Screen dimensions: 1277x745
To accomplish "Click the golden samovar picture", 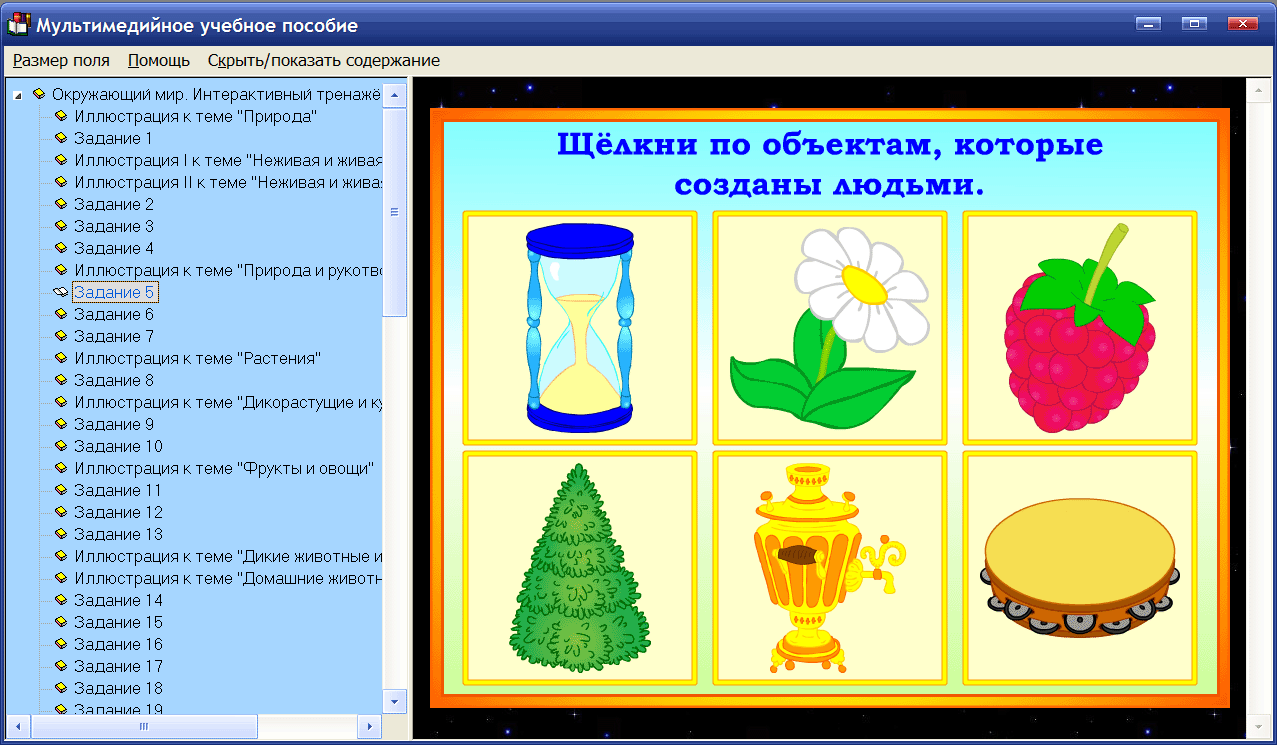I will pos(829,567).
